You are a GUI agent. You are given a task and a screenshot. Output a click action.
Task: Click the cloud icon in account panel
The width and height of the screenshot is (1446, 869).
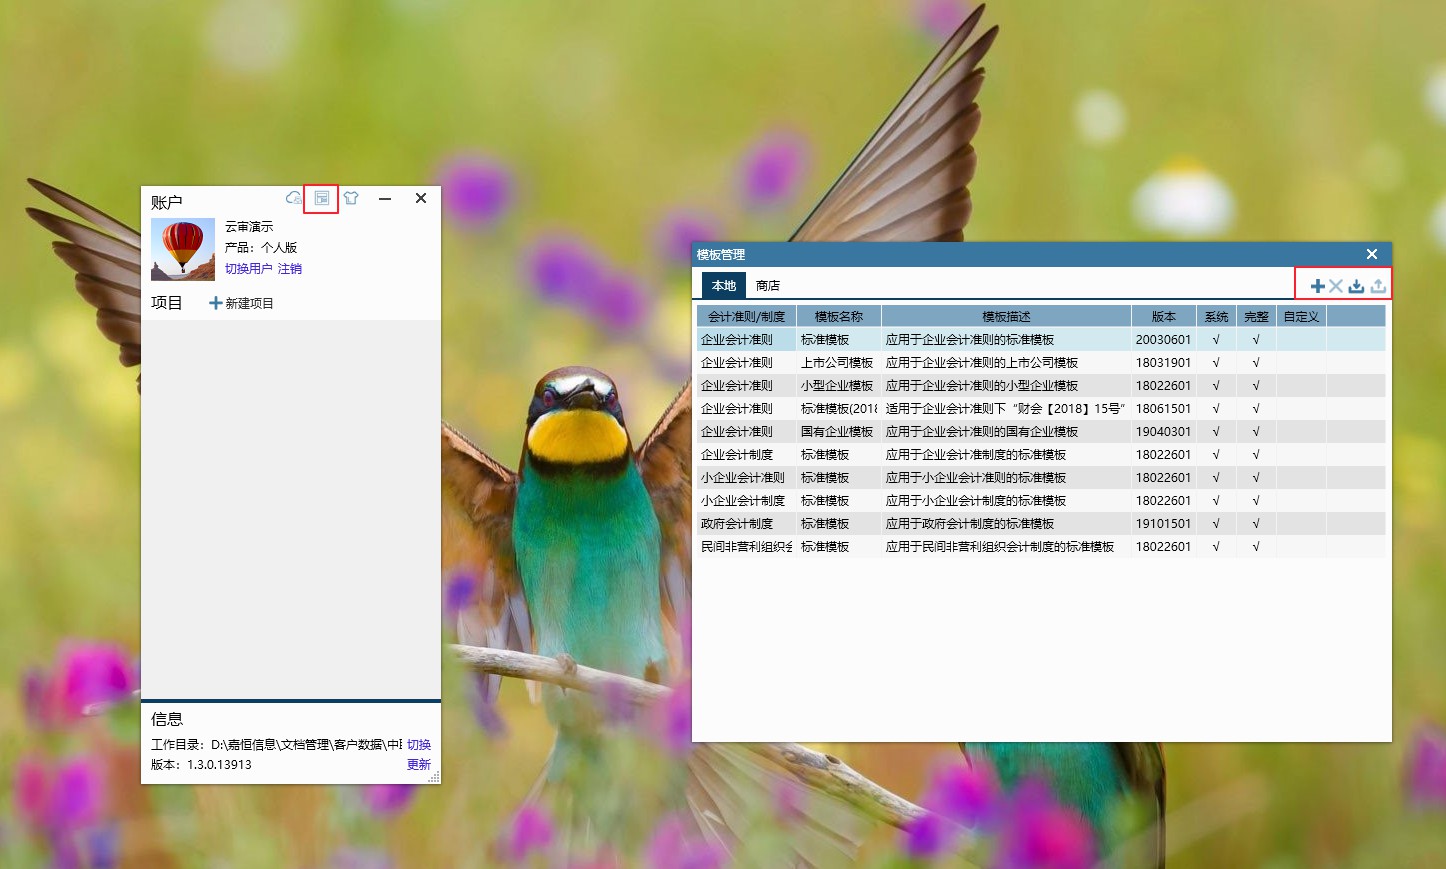(293, 198)
